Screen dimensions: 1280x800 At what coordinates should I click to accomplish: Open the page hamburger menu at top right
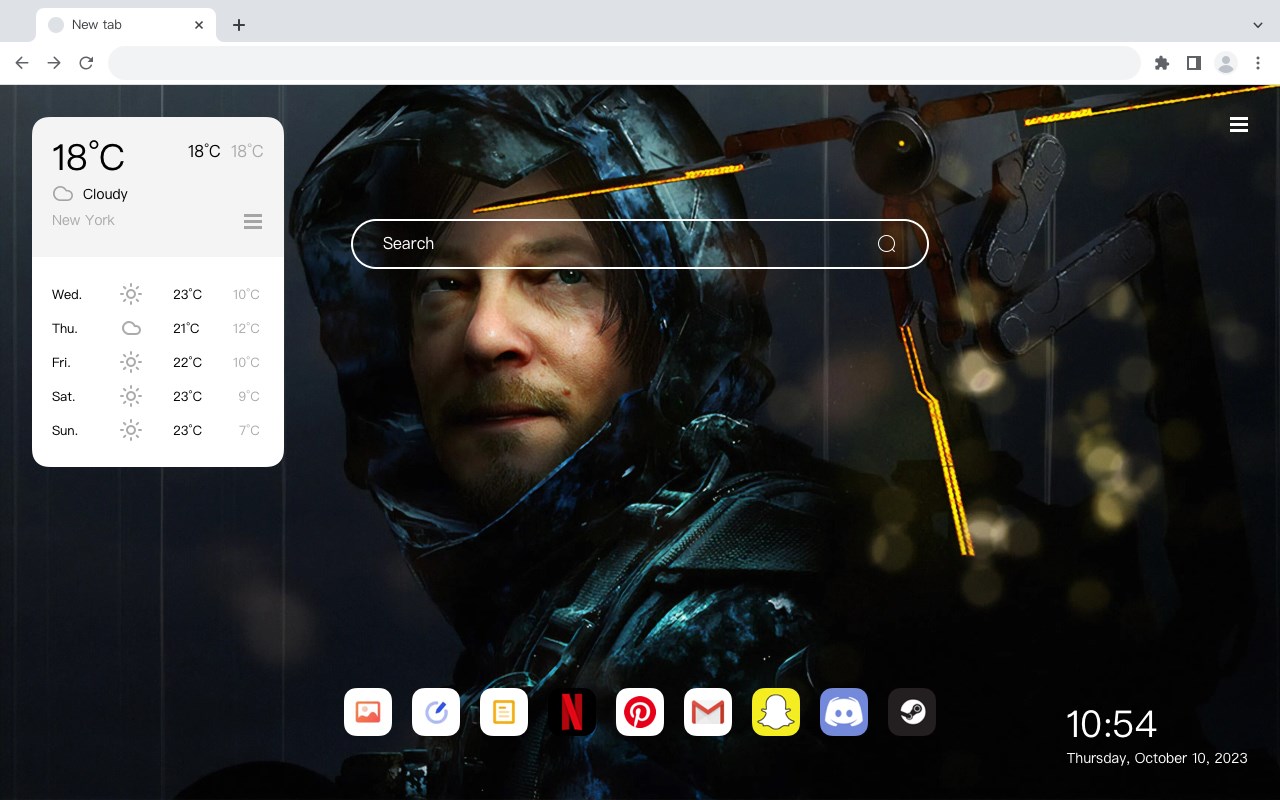[1239, 125]
